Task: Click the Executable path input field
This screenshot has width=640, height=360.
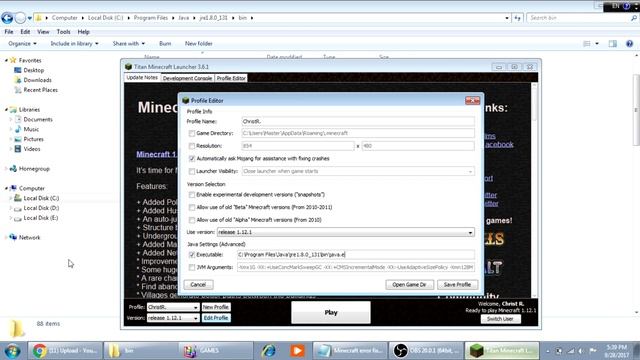Action: (x=356, y=255)
